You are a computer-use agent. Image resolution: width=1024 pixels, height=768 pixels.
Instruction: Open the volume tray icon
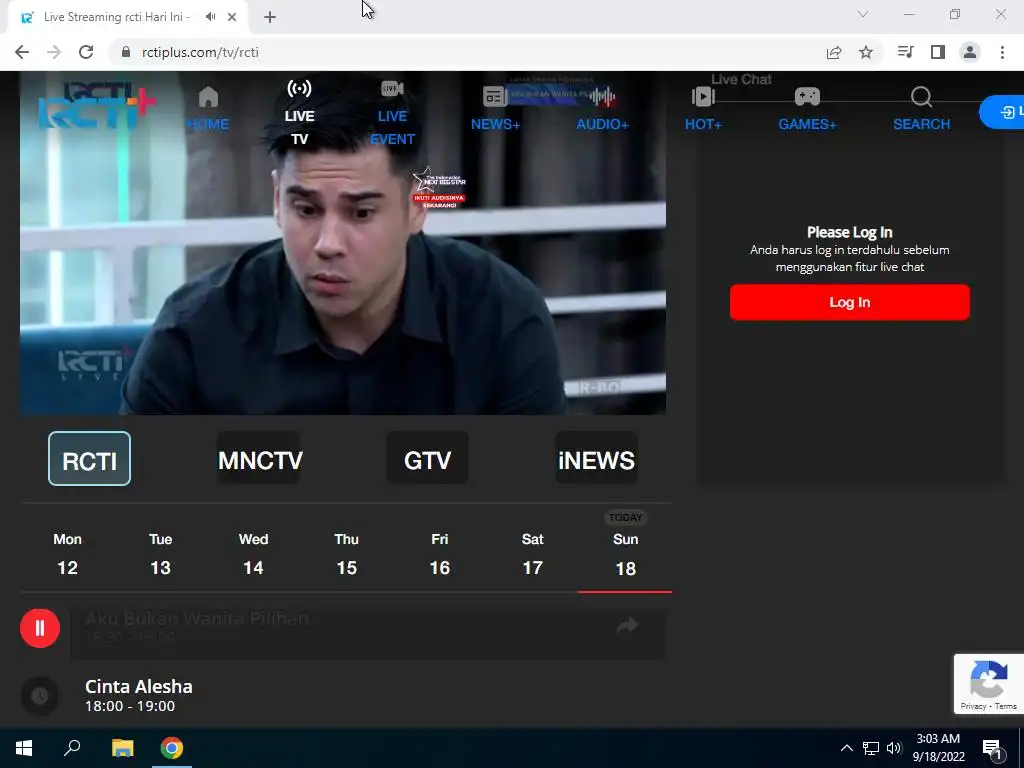(x=894, y=748)
